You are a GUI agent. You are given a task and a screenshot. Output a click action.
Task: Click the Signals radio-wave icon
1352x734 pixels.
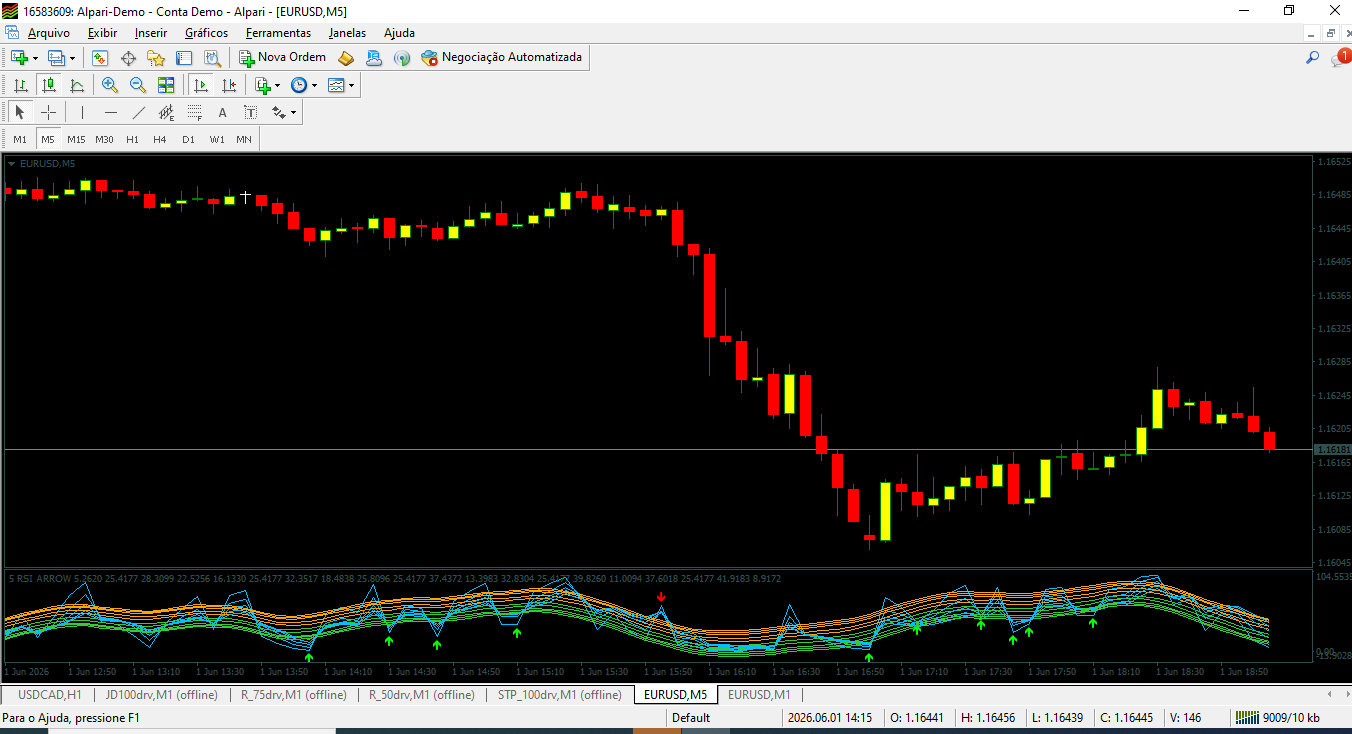pyautogui.click(x=402, y=58)
